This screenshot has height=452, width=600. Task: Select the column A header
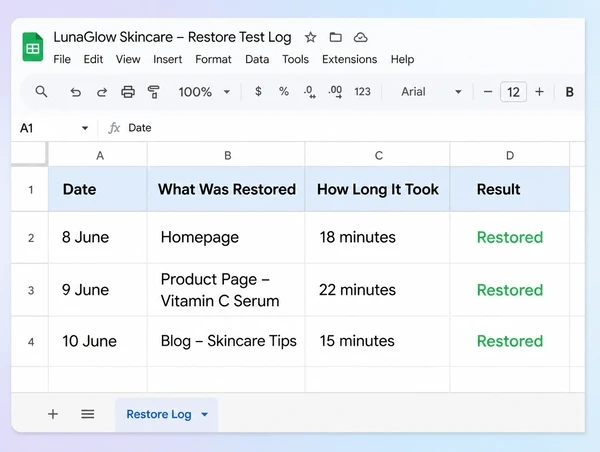pyautogui.click(x=98, y=155)
